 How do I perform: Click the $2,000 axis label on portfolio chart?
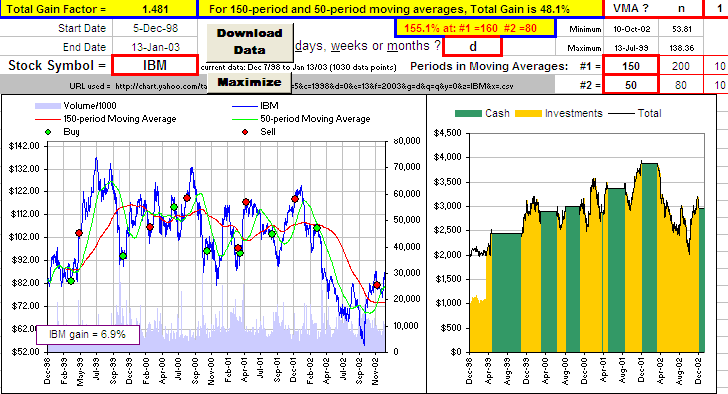coord(448,255)
